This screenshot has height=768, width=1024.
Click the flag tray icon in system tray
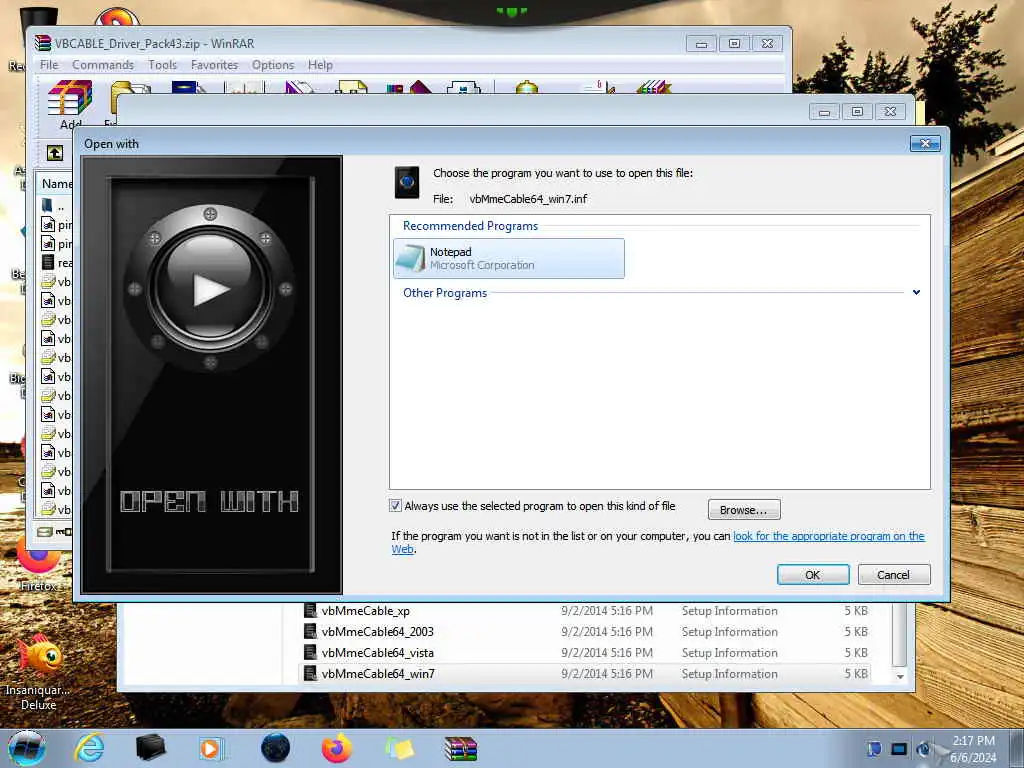tap(874, 748)
